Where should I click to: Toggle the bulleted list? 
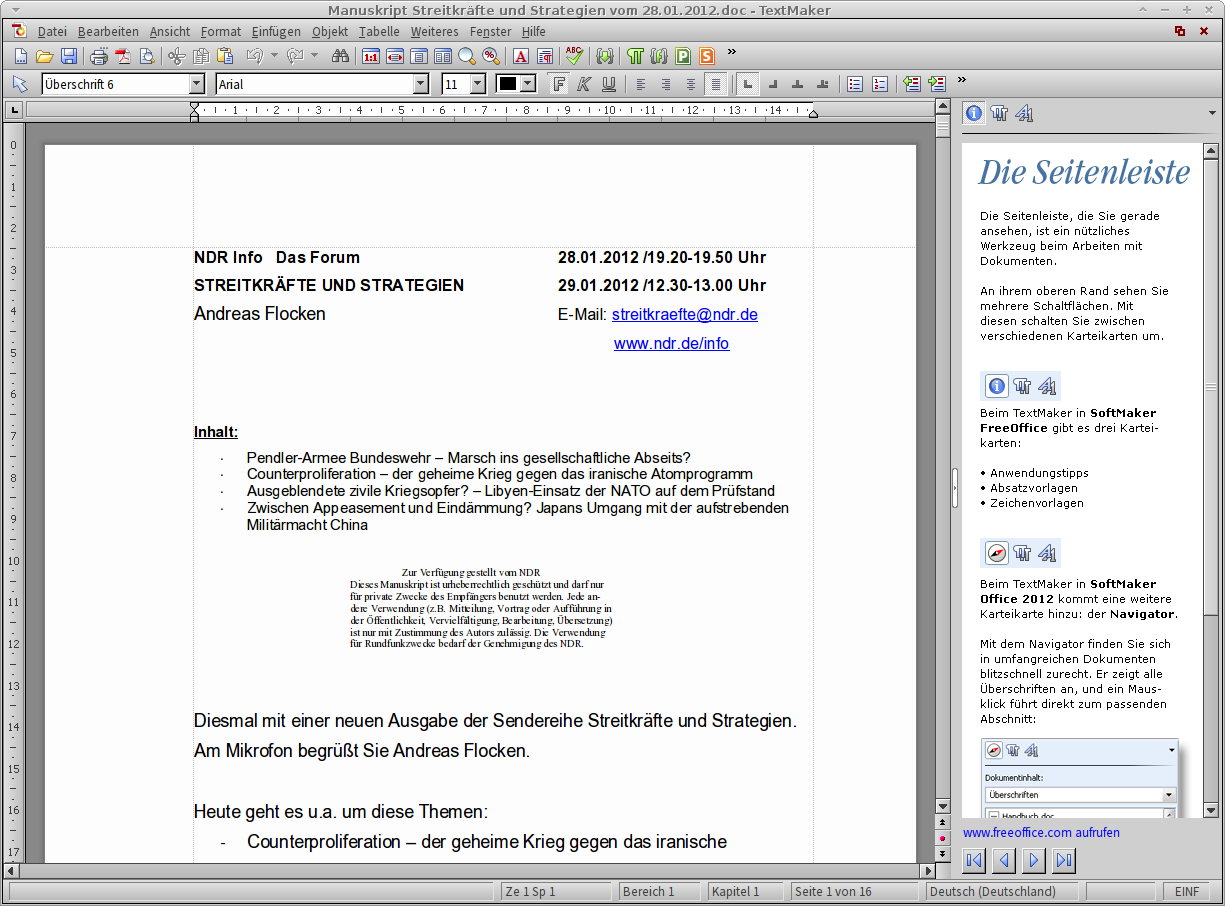coord(855,84)
